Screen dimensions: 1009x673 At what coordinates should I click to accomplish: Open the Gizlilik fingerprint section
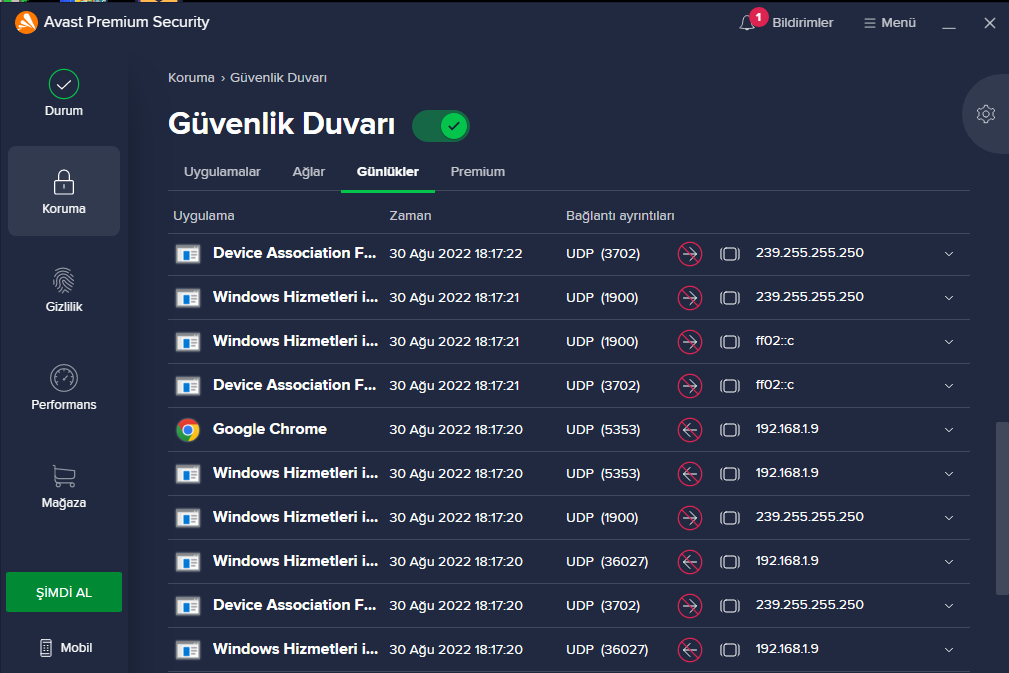(x=64, y=290)
